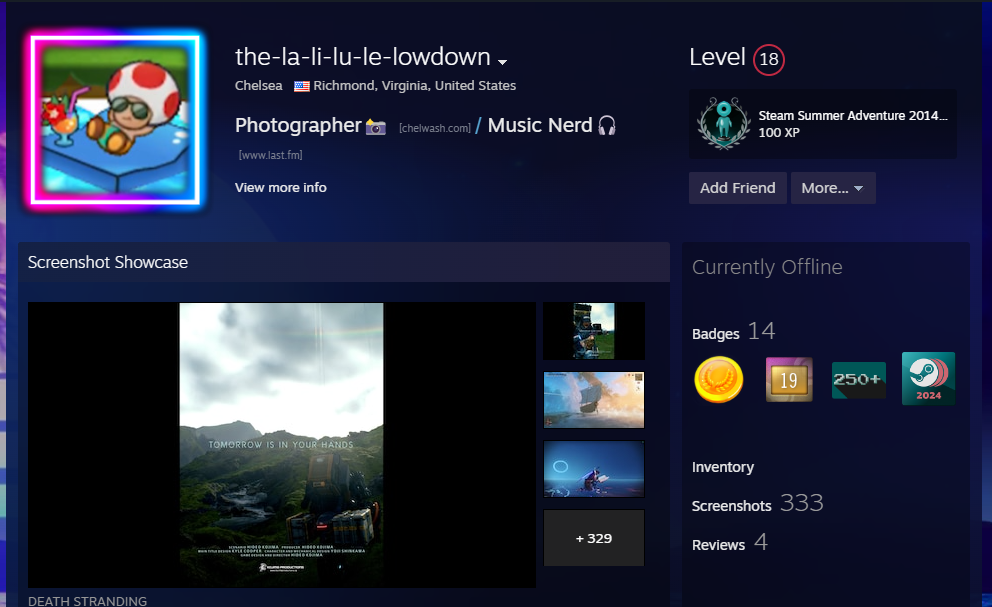Click the real name Chelsea text
Screen dimensions: 992x607
(258, 85)
